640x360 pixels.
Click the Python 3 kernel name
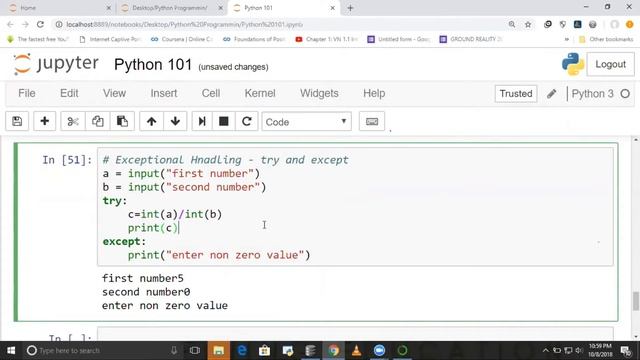(592, 93)
